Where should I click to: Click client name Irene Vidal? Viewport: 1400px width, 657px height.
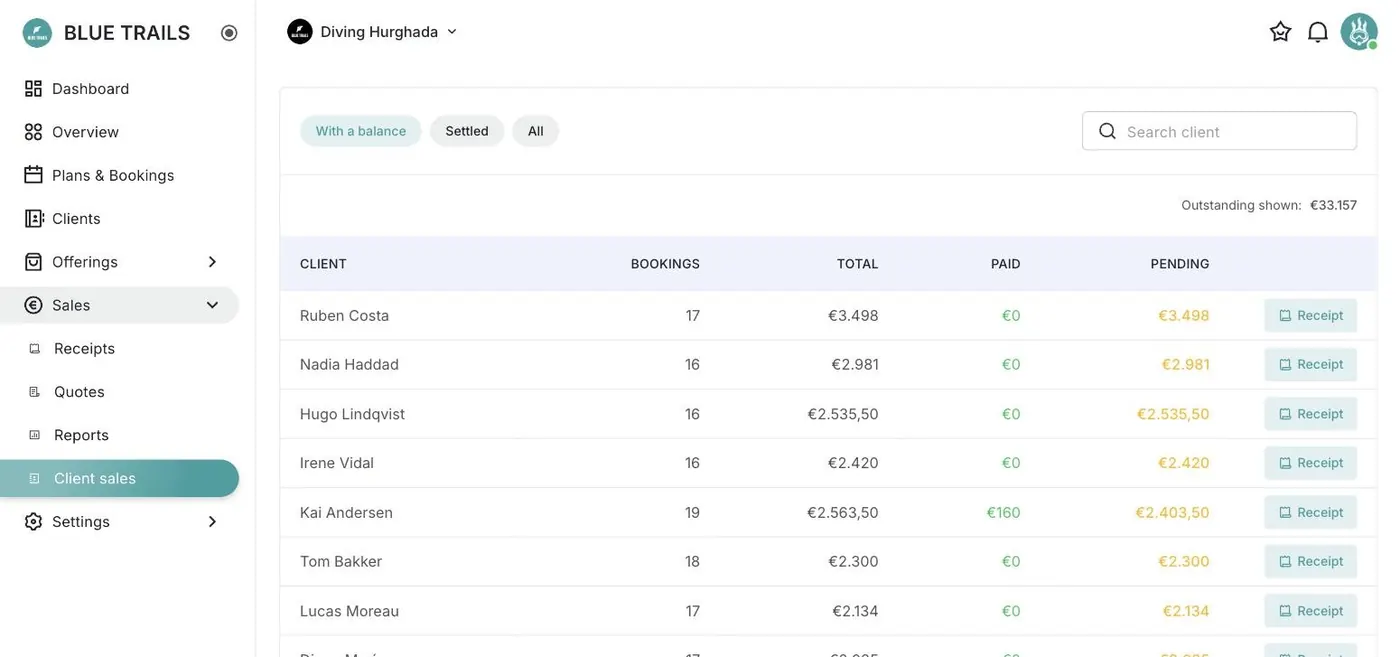coord(337,463)
